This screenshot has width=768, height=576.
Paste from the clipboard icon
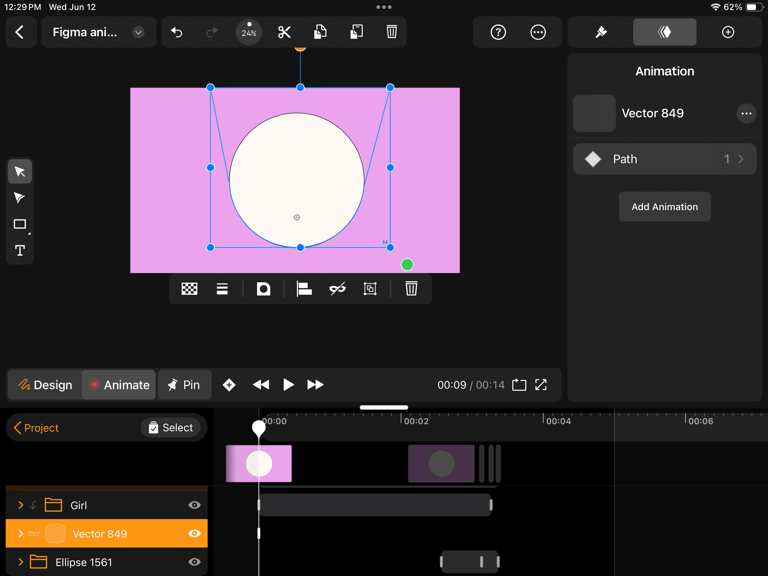(356, 32)
